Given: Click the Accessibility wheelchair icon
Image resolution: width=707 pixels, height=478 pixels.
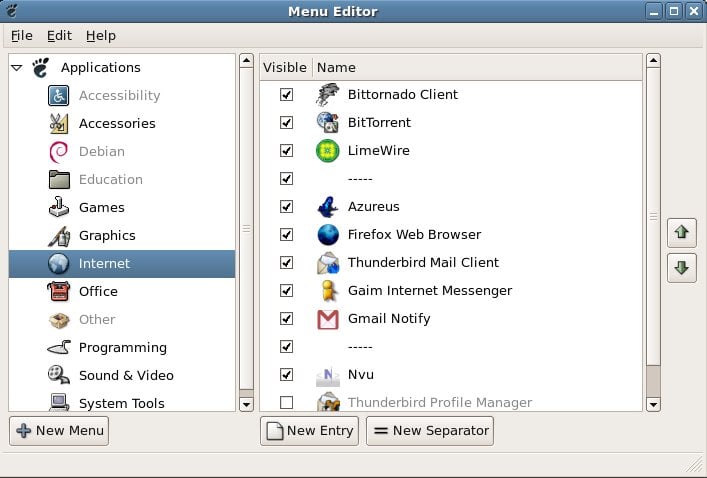Looking at the screenshot, I should 59,96.
